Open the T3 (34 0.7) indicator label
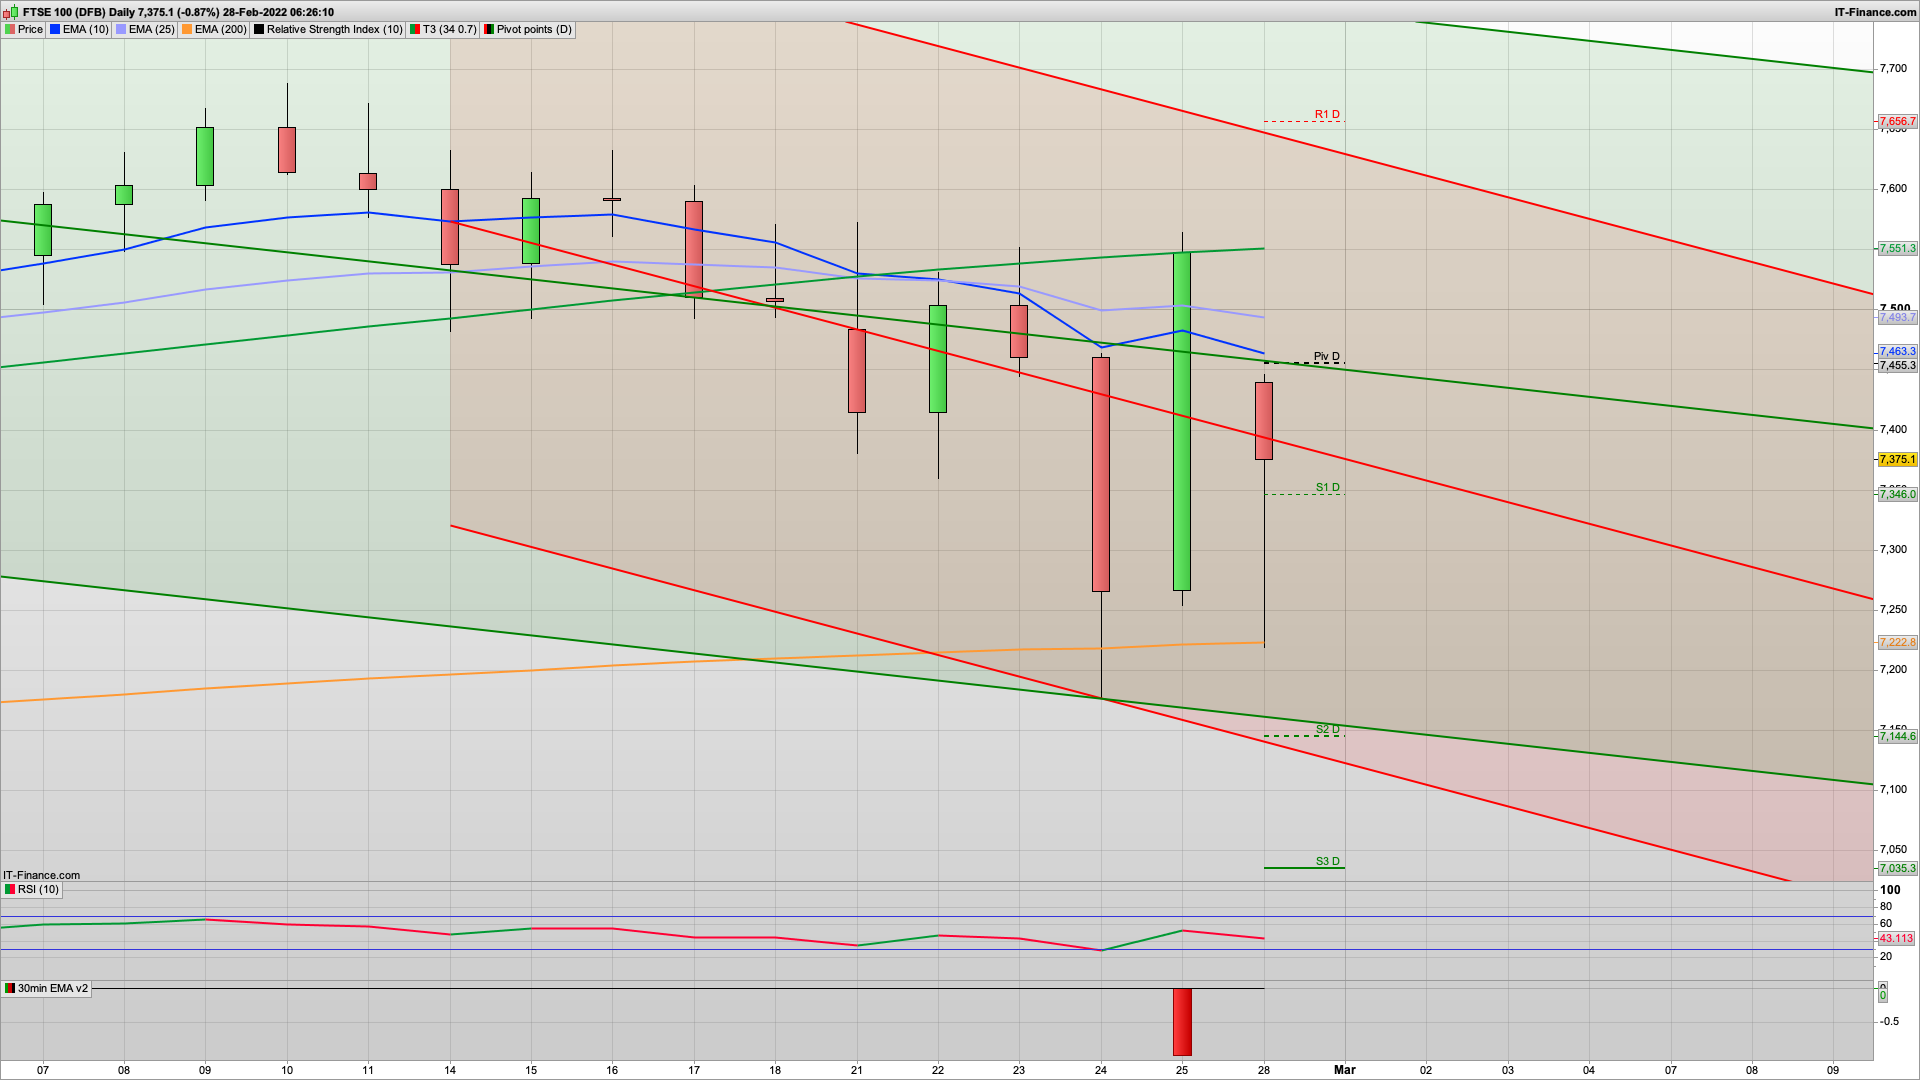Viewport: 1920px width, 1080px height. [449, 29]
